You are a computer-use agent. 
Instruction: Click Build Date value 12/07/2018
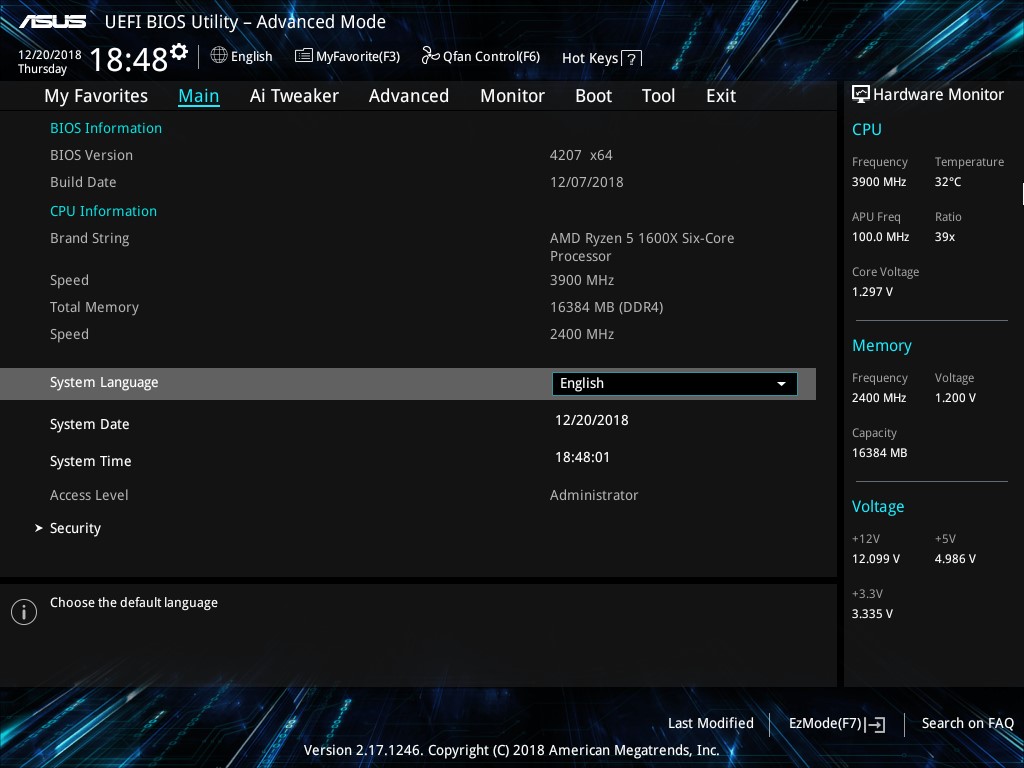click(x=586, y=182)
